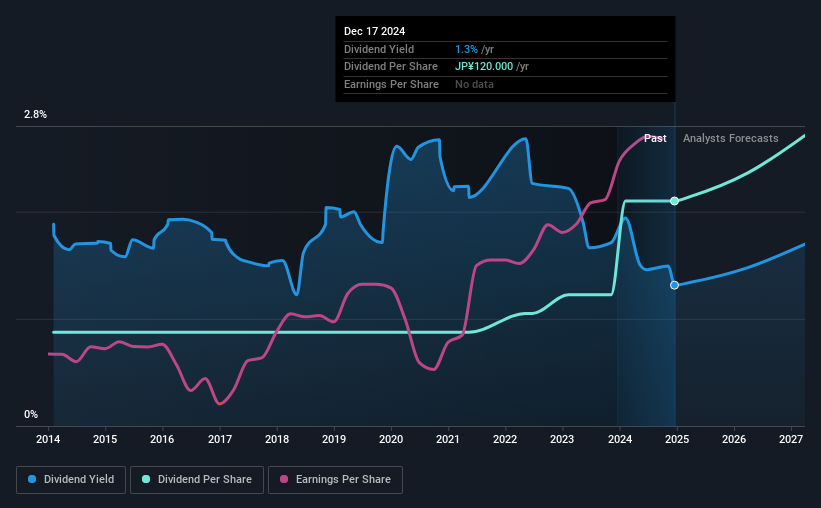Select the 2025 year label on the axis
This screenshot has width=821, height=508.
tap(676, 439)
